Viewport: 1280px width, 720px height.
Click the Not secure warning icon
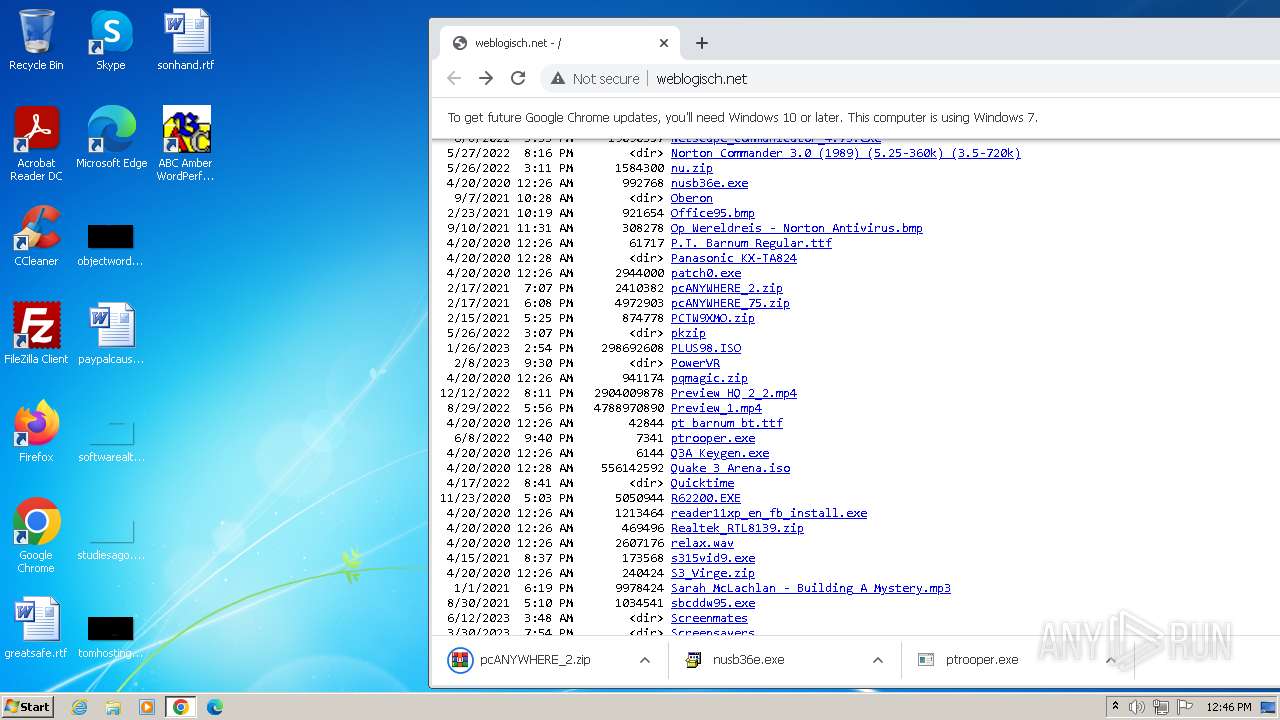pyautogui.click(x=558, y=78)
